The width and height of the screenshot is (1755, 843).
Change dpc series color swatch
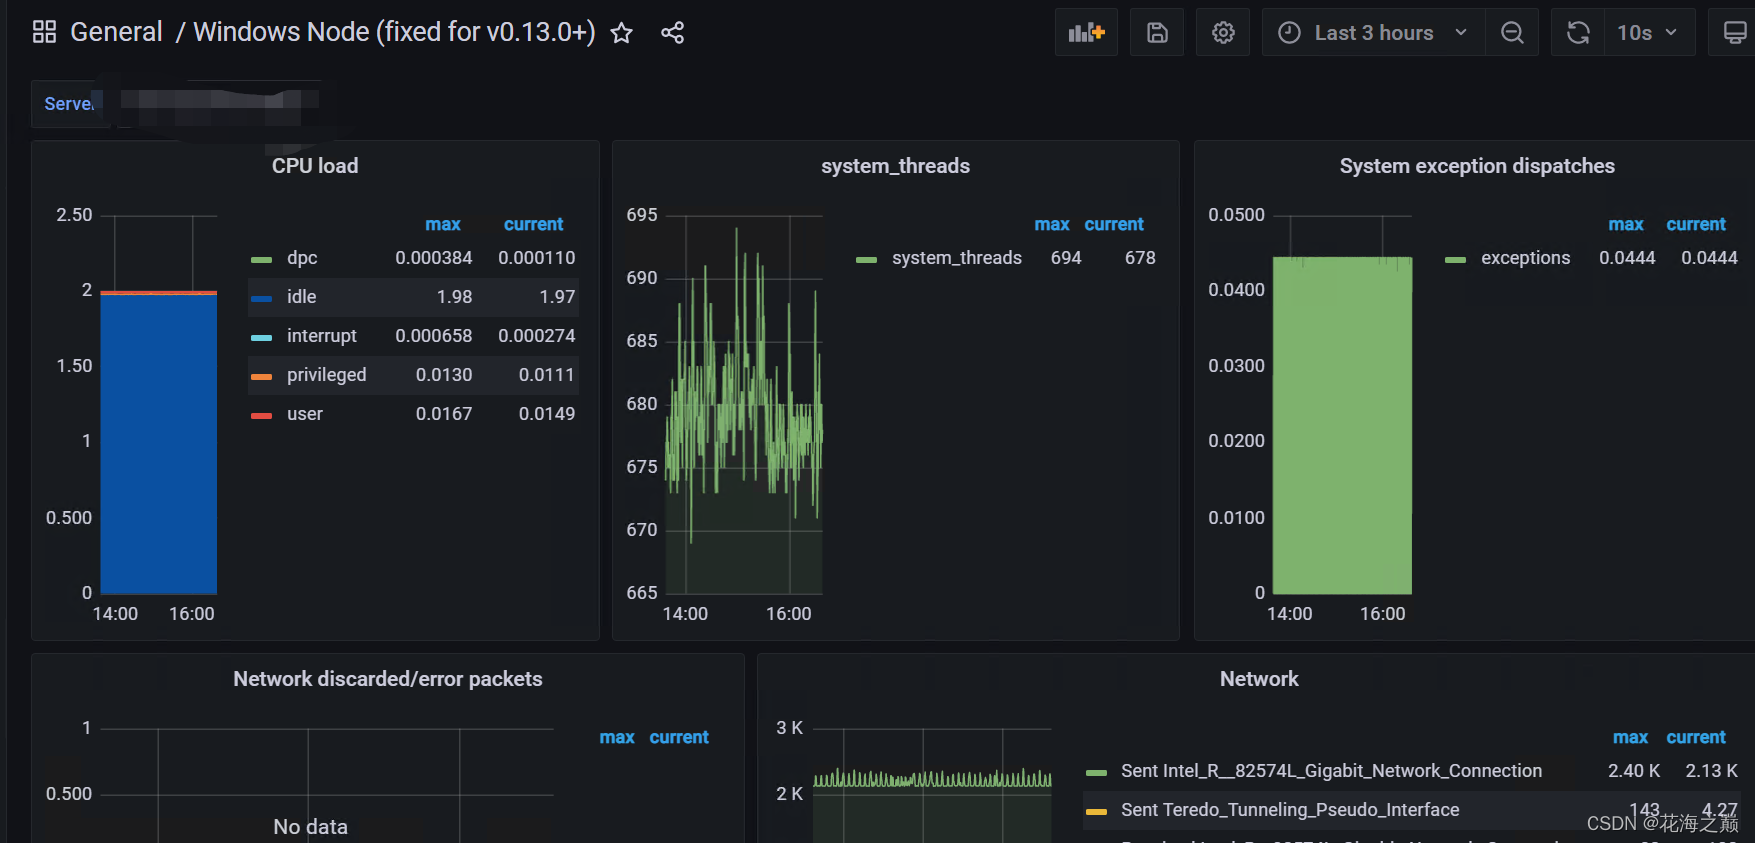click(x=261, y=259)
